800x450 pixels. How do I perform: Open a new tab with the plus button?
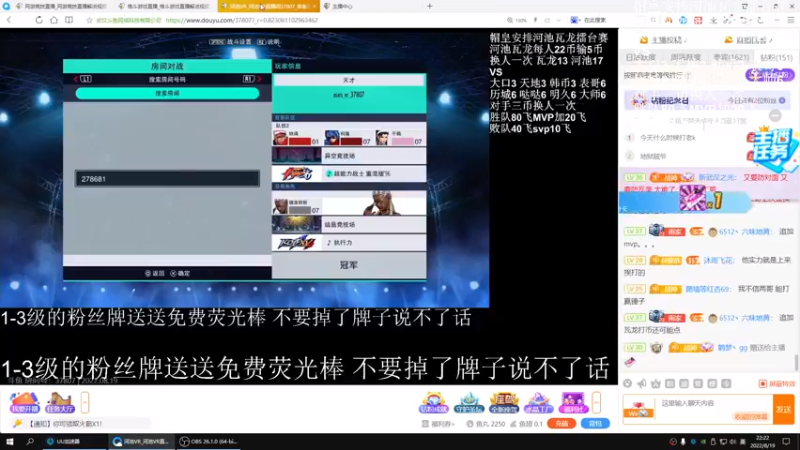click(430, 6)
